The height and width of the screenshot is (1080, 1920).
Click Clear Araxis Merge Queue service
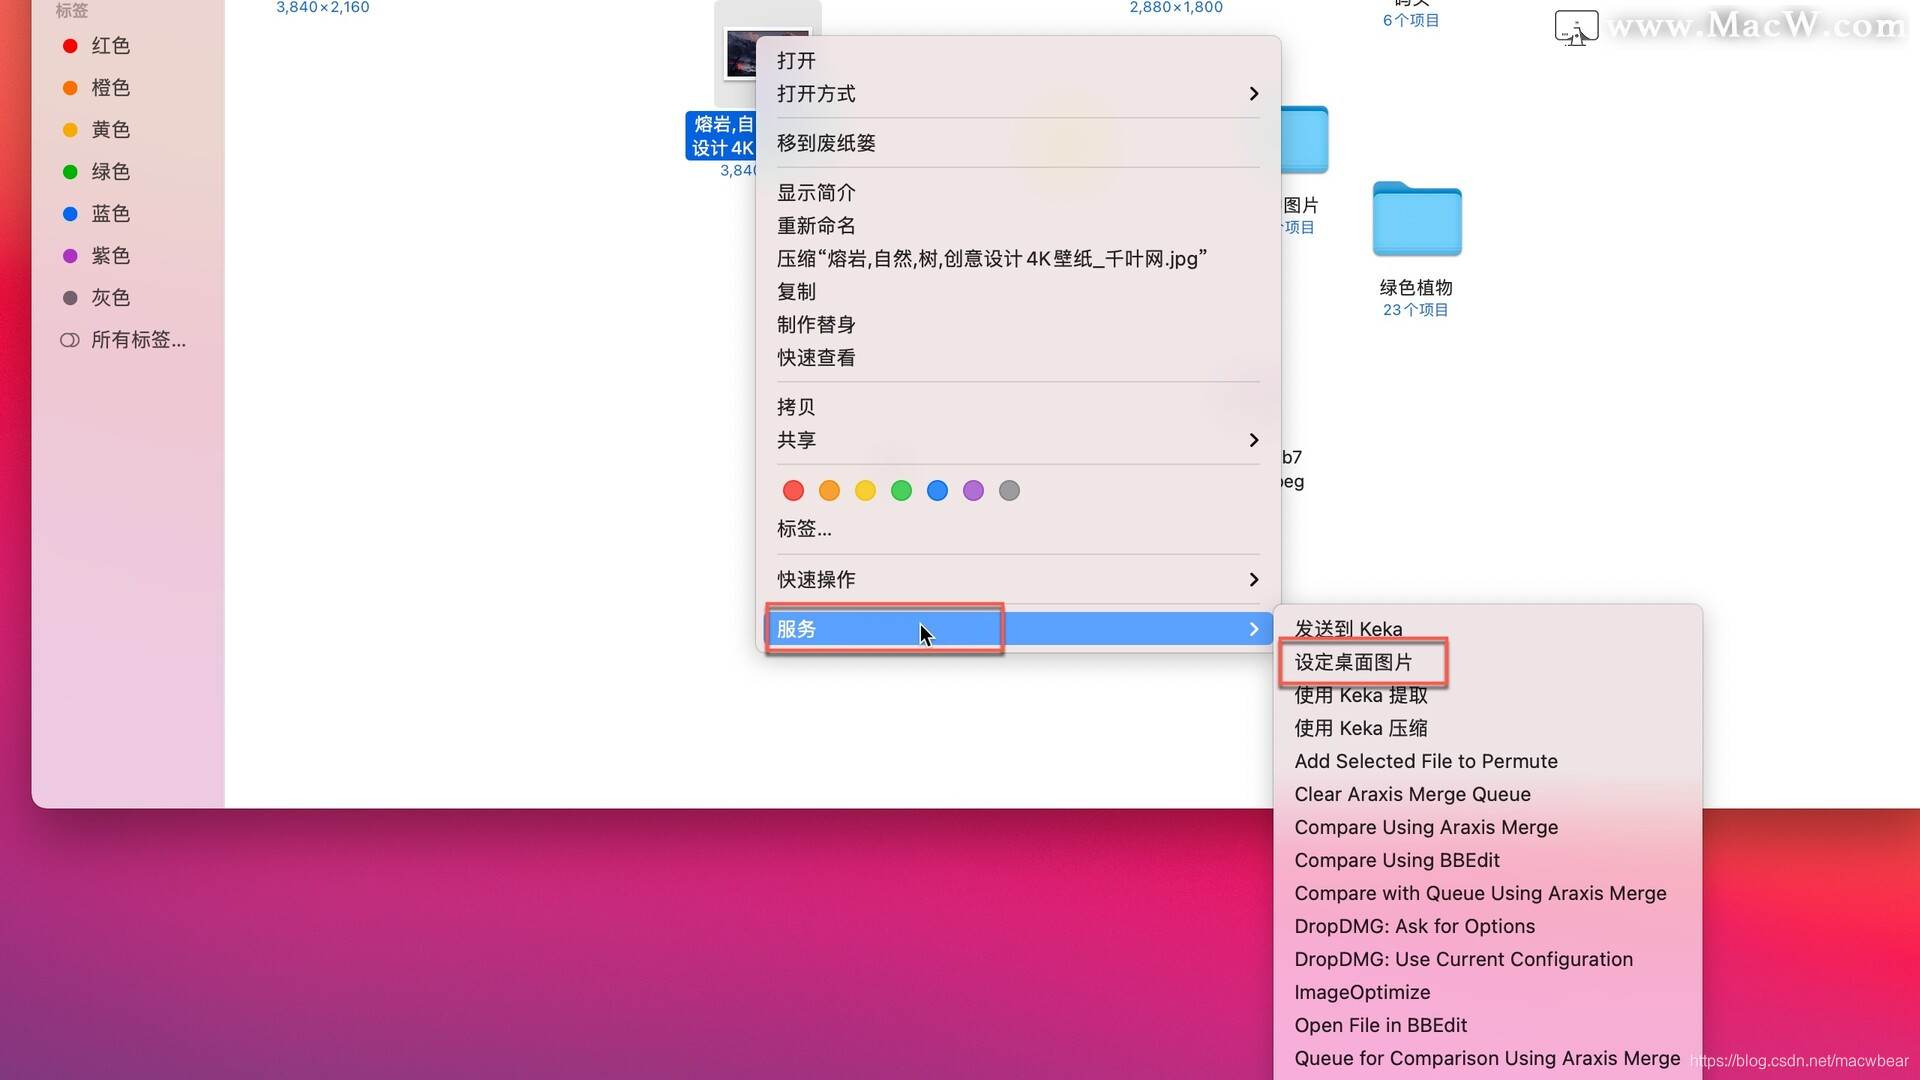pyautogui.click(x=1411, y=794)
